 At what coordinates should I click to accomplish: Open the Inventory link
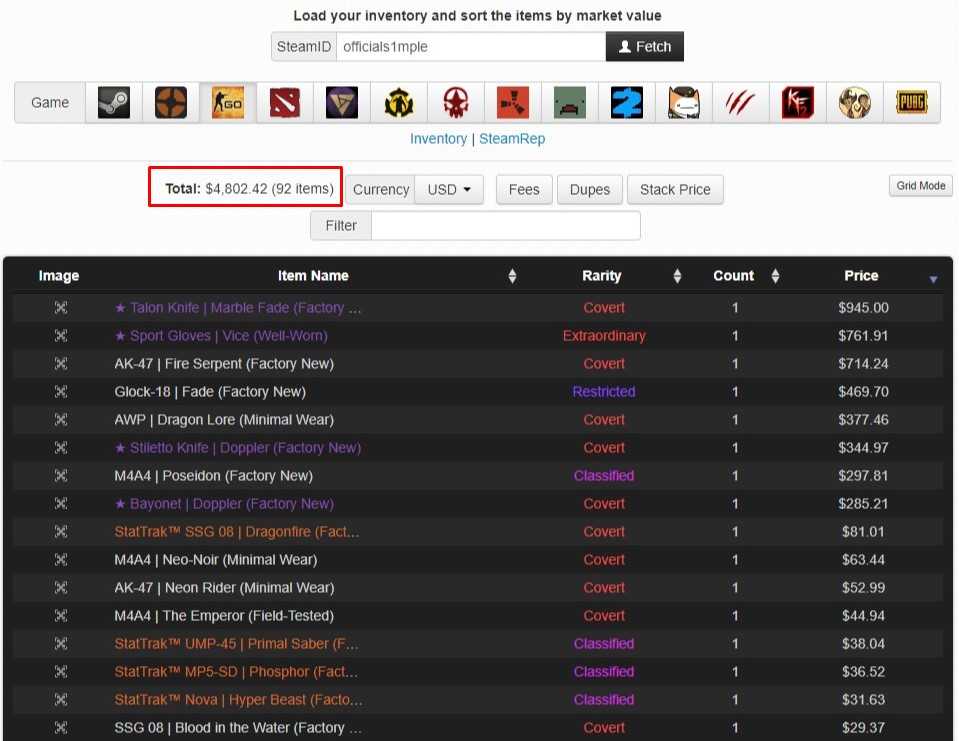pos(438,139)
